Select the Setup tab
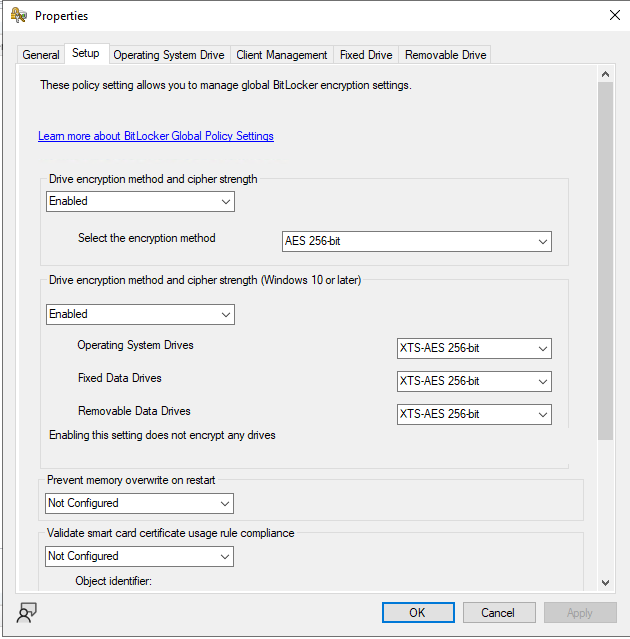Image resolution: width=630 pixels, height=639 pixels. [x=86, y=53]
